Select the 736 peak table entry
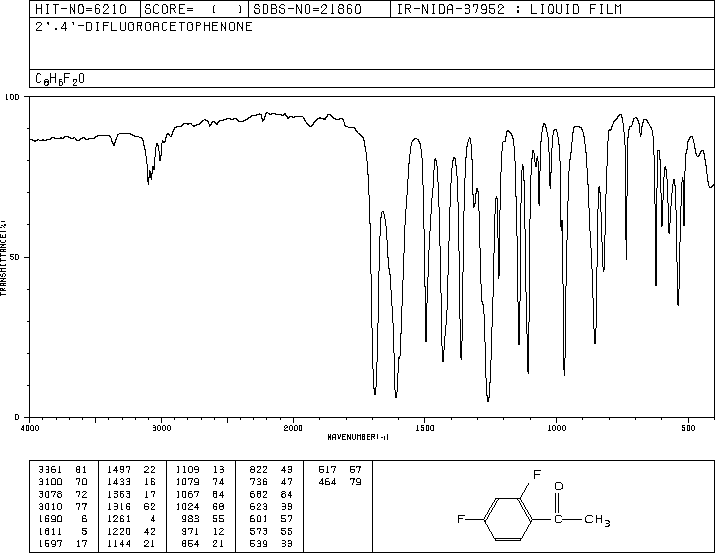715x553 pixels. pos(271,482)
